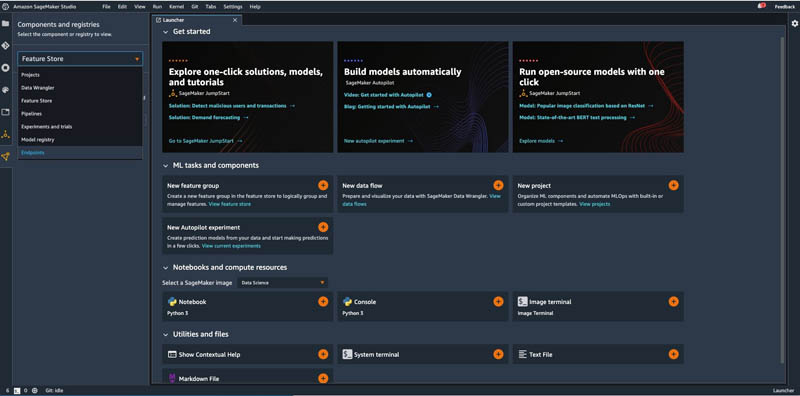The image size is (800, 396).
Task: Open Go to SageMaker JumpStart link
Action: click(x=206, y=141)
